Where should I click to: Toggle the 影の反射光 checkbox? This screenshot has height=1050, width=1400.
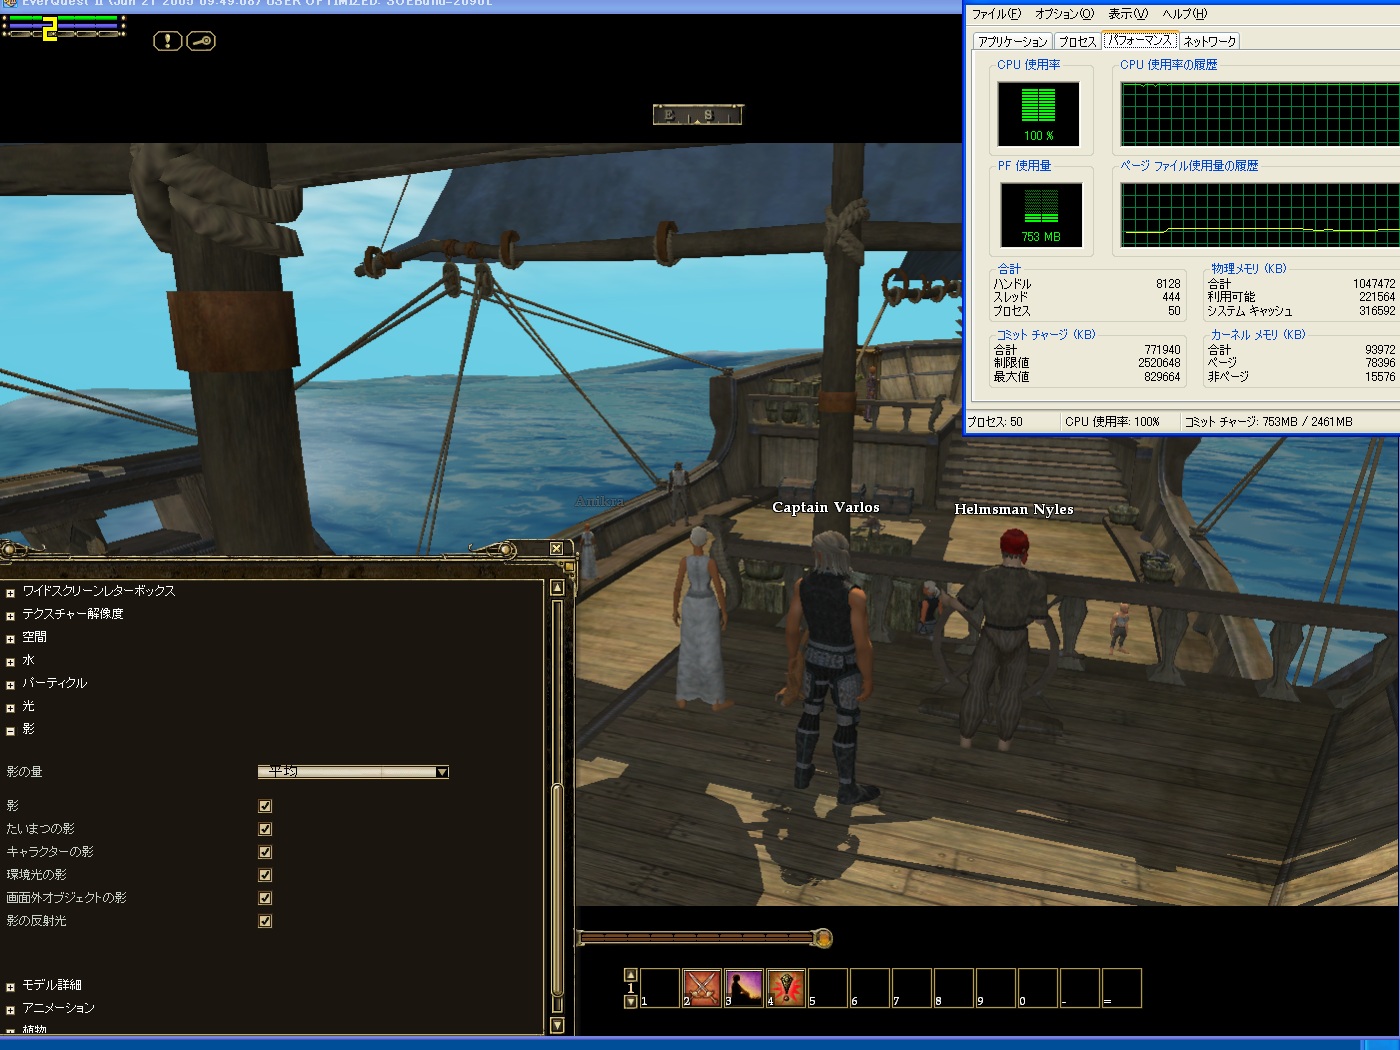pos(265,921)
